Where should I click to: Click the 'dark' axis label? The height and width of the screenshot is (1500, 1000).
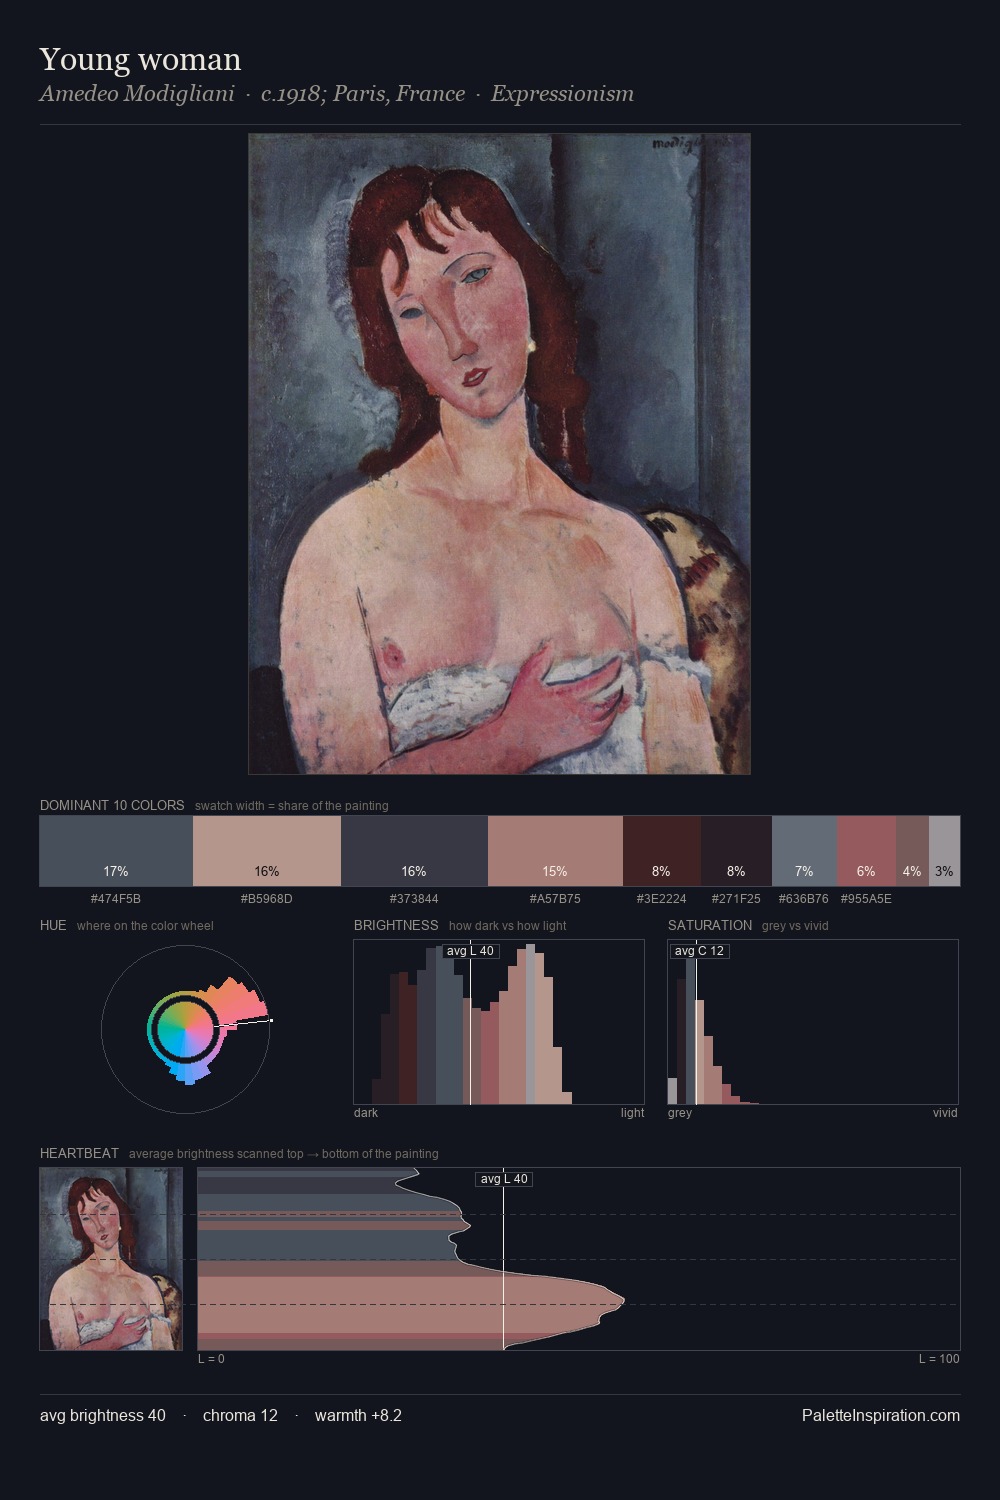tap(366, 1113)
